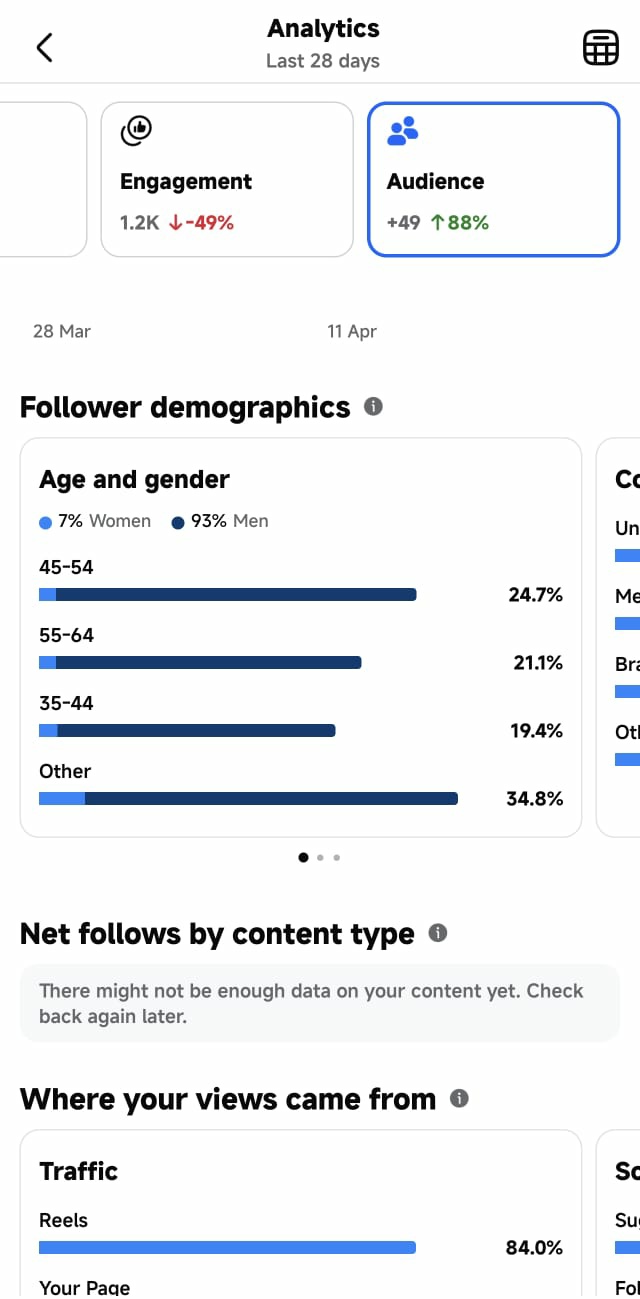The width and height of the screenshot is (640, 1299).
Task: Tap the back arrow icon
Action: 44,47
